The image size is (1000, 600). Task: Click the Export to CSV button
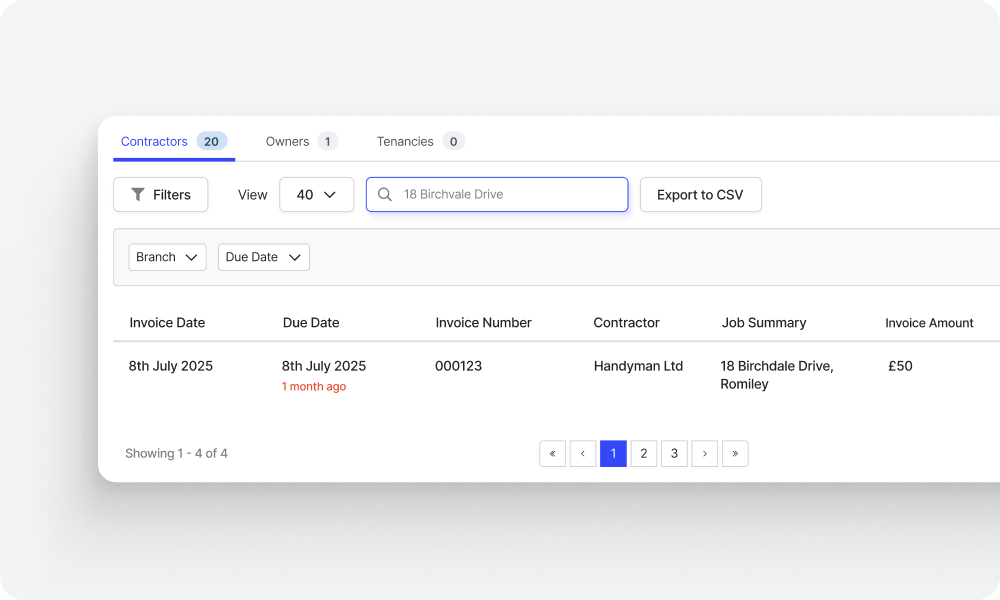[x=700, y=194]
